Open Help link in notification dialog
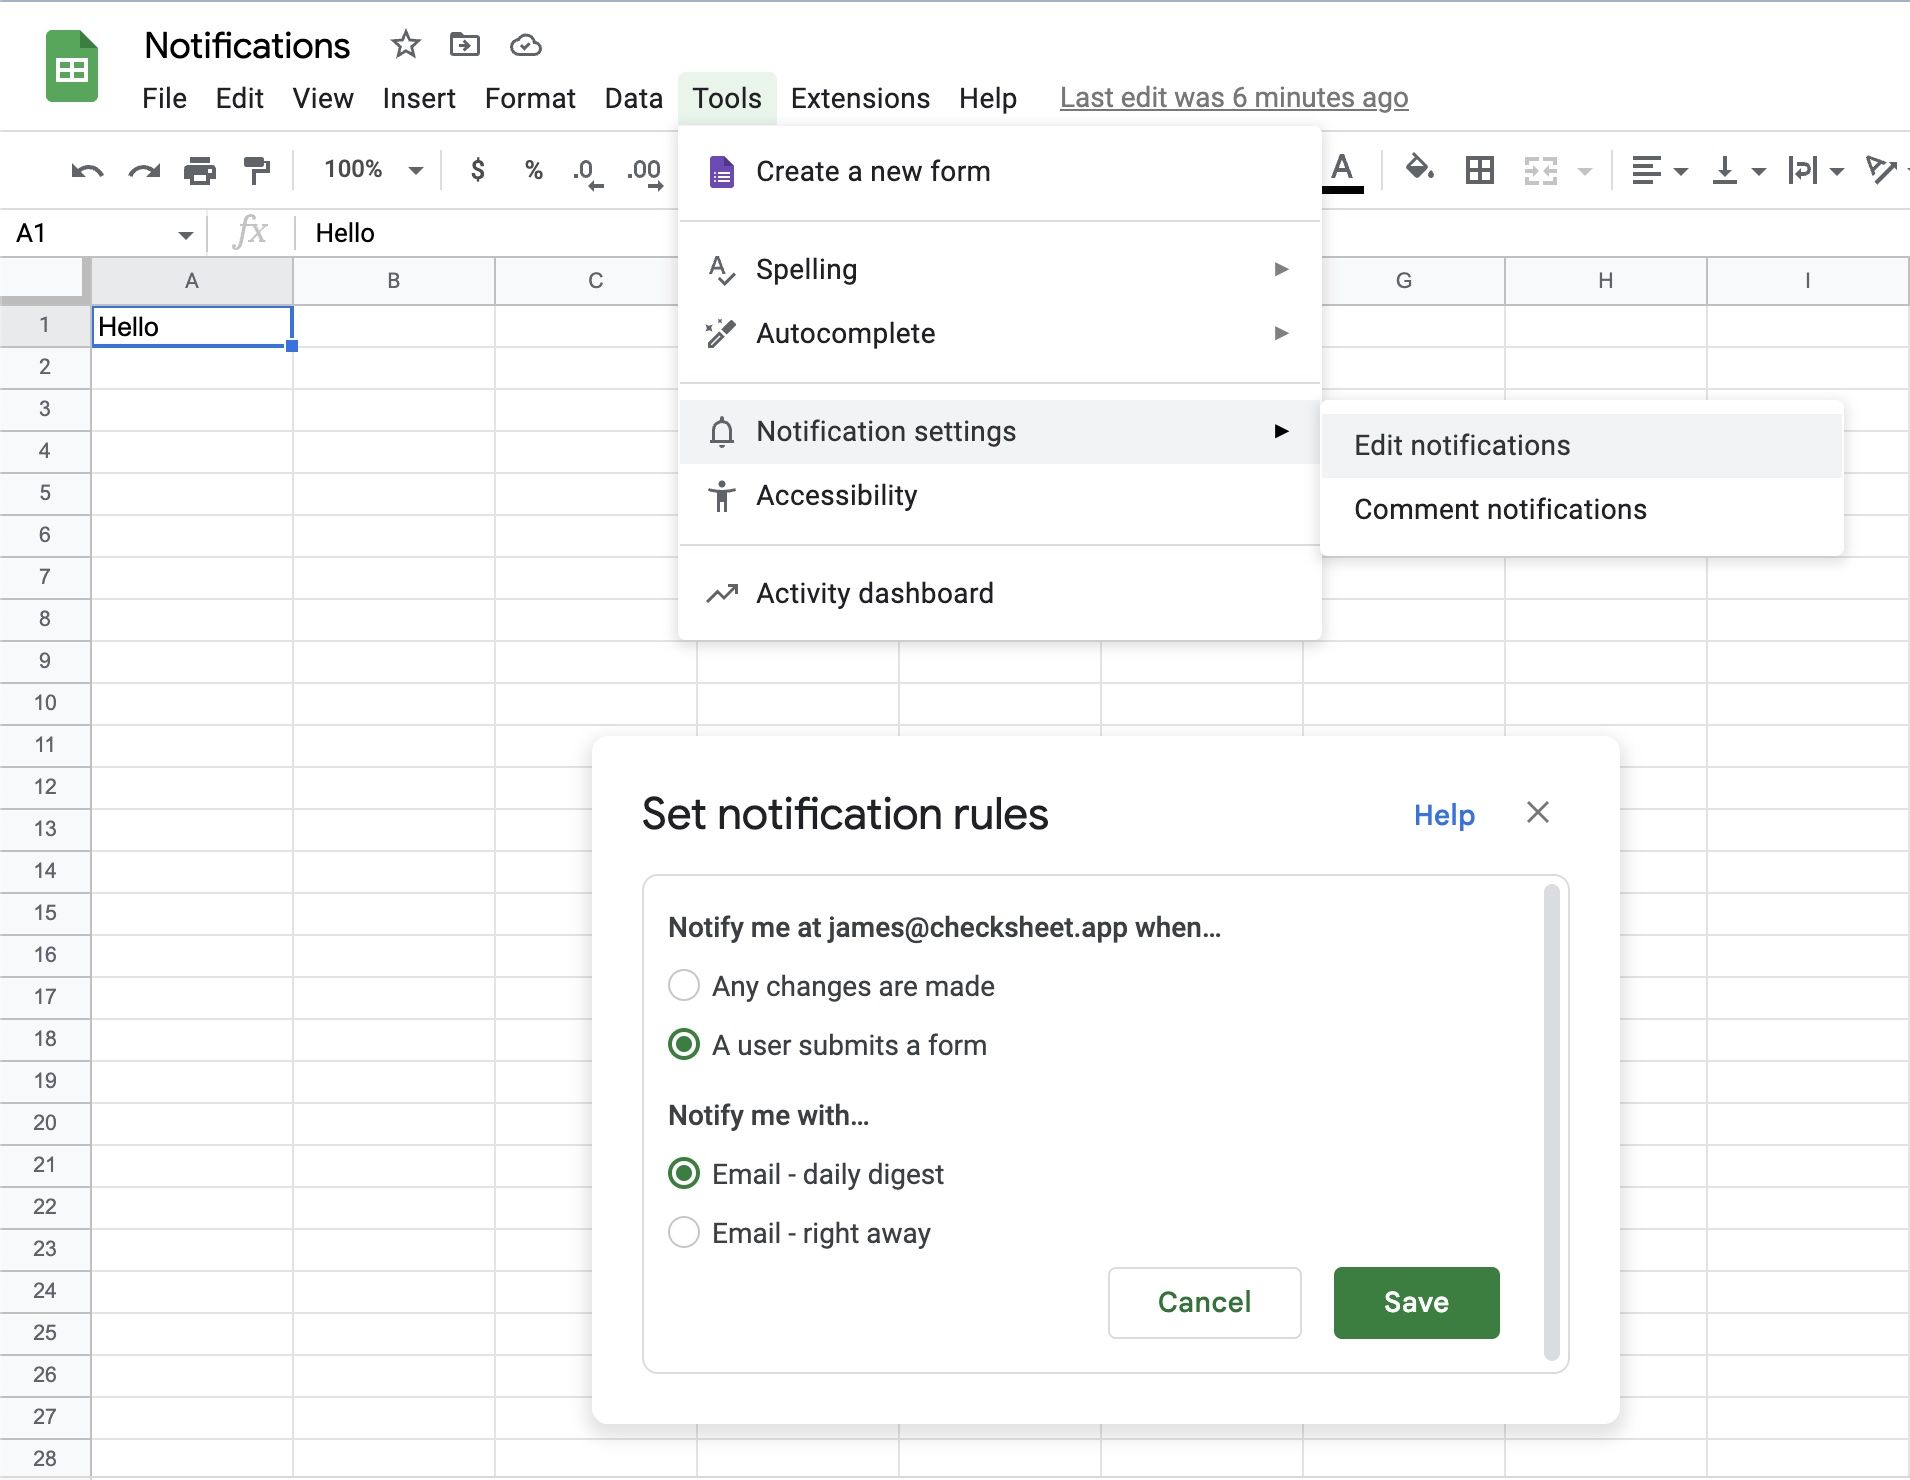The height and width of the screenshot is (1480, 1910). (x=1444, y=815)
